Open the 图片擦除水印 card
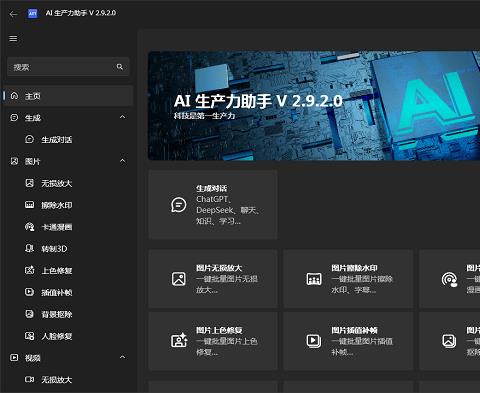This screenshot has width=480, height=393. (348, 279)
